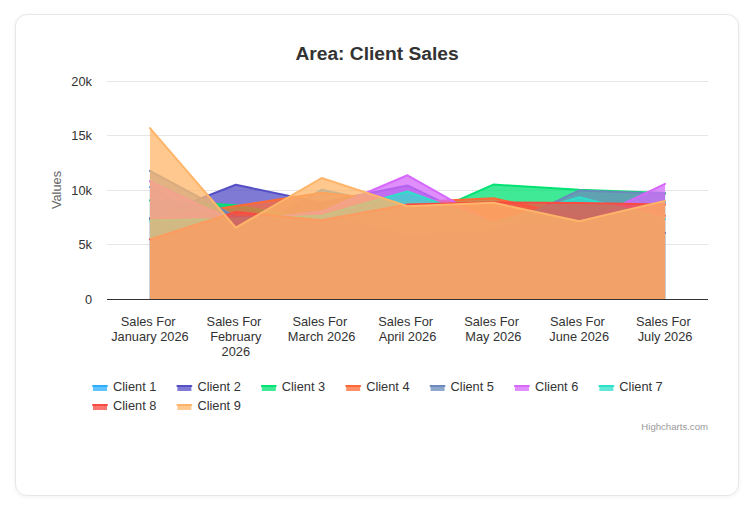
Task: Toggle Client 6 legend entry
Action: click(546, 387)
